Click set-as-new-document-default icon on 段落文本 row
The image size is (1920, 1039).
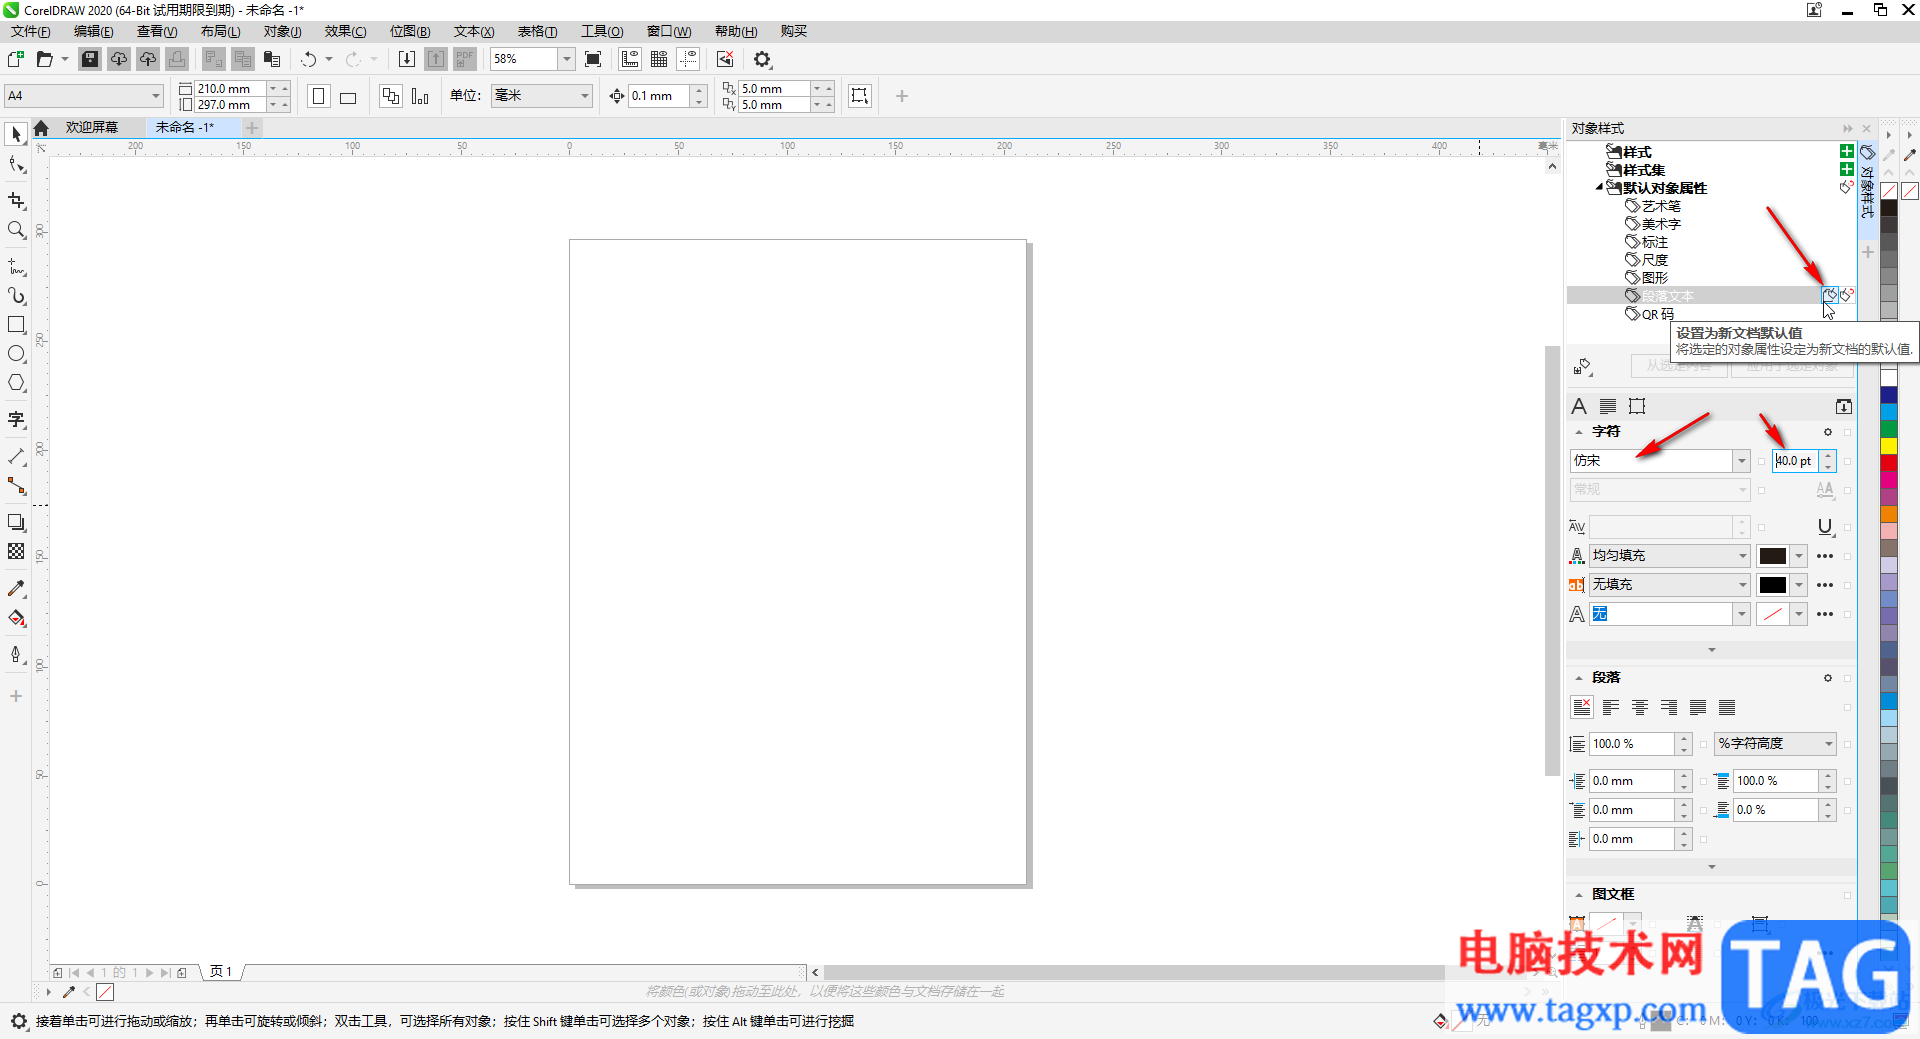(1829, 295)
